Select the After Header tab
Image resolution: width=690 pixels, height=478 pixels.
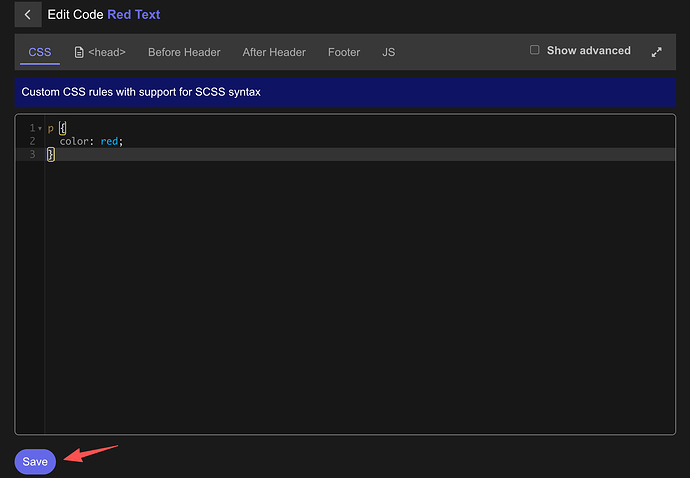pyautogui.click(x=274, y=52)
